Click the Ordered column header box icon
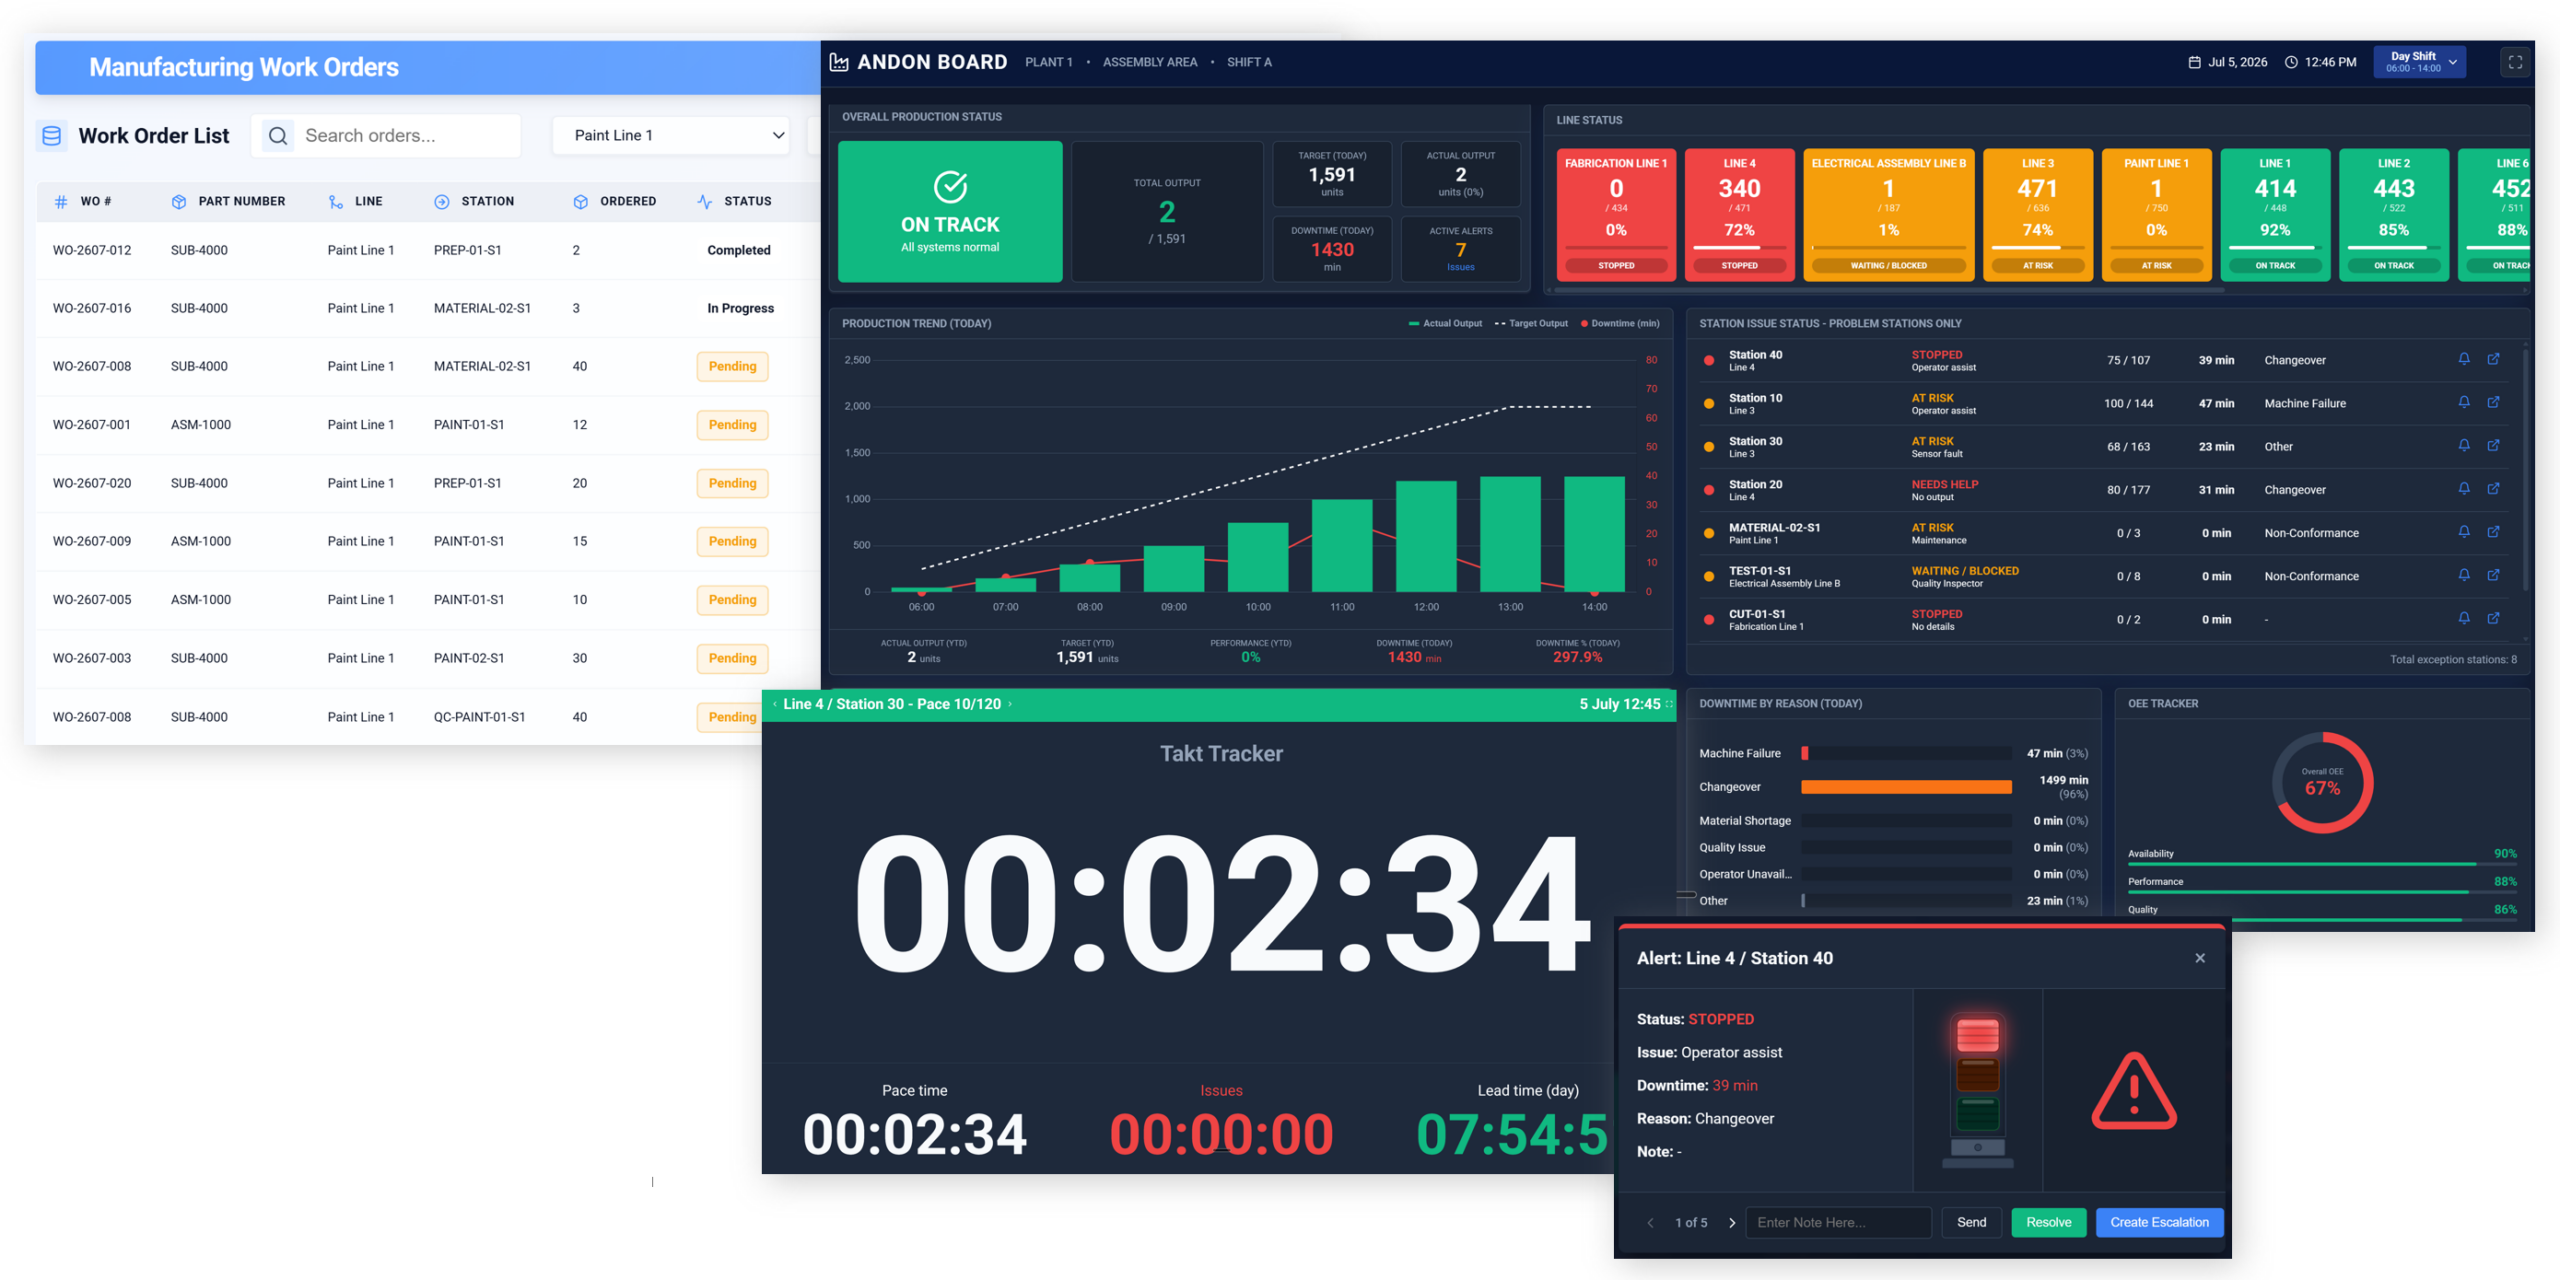The width and height of the screenshot is (2560, 1280). tap(581, 201)
